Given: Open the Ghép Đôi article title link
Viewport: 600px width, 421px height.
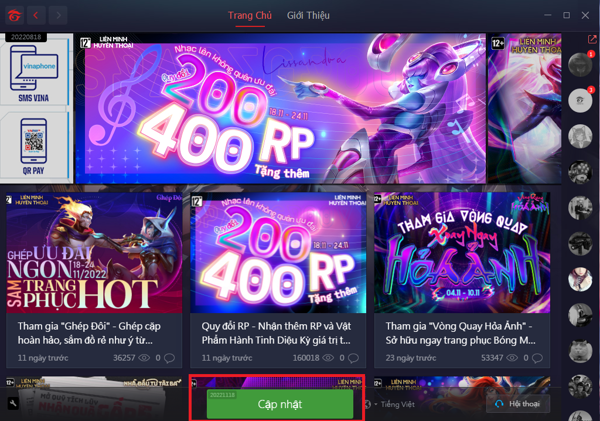Looking at the screenshot, I should tap(89, 333).
